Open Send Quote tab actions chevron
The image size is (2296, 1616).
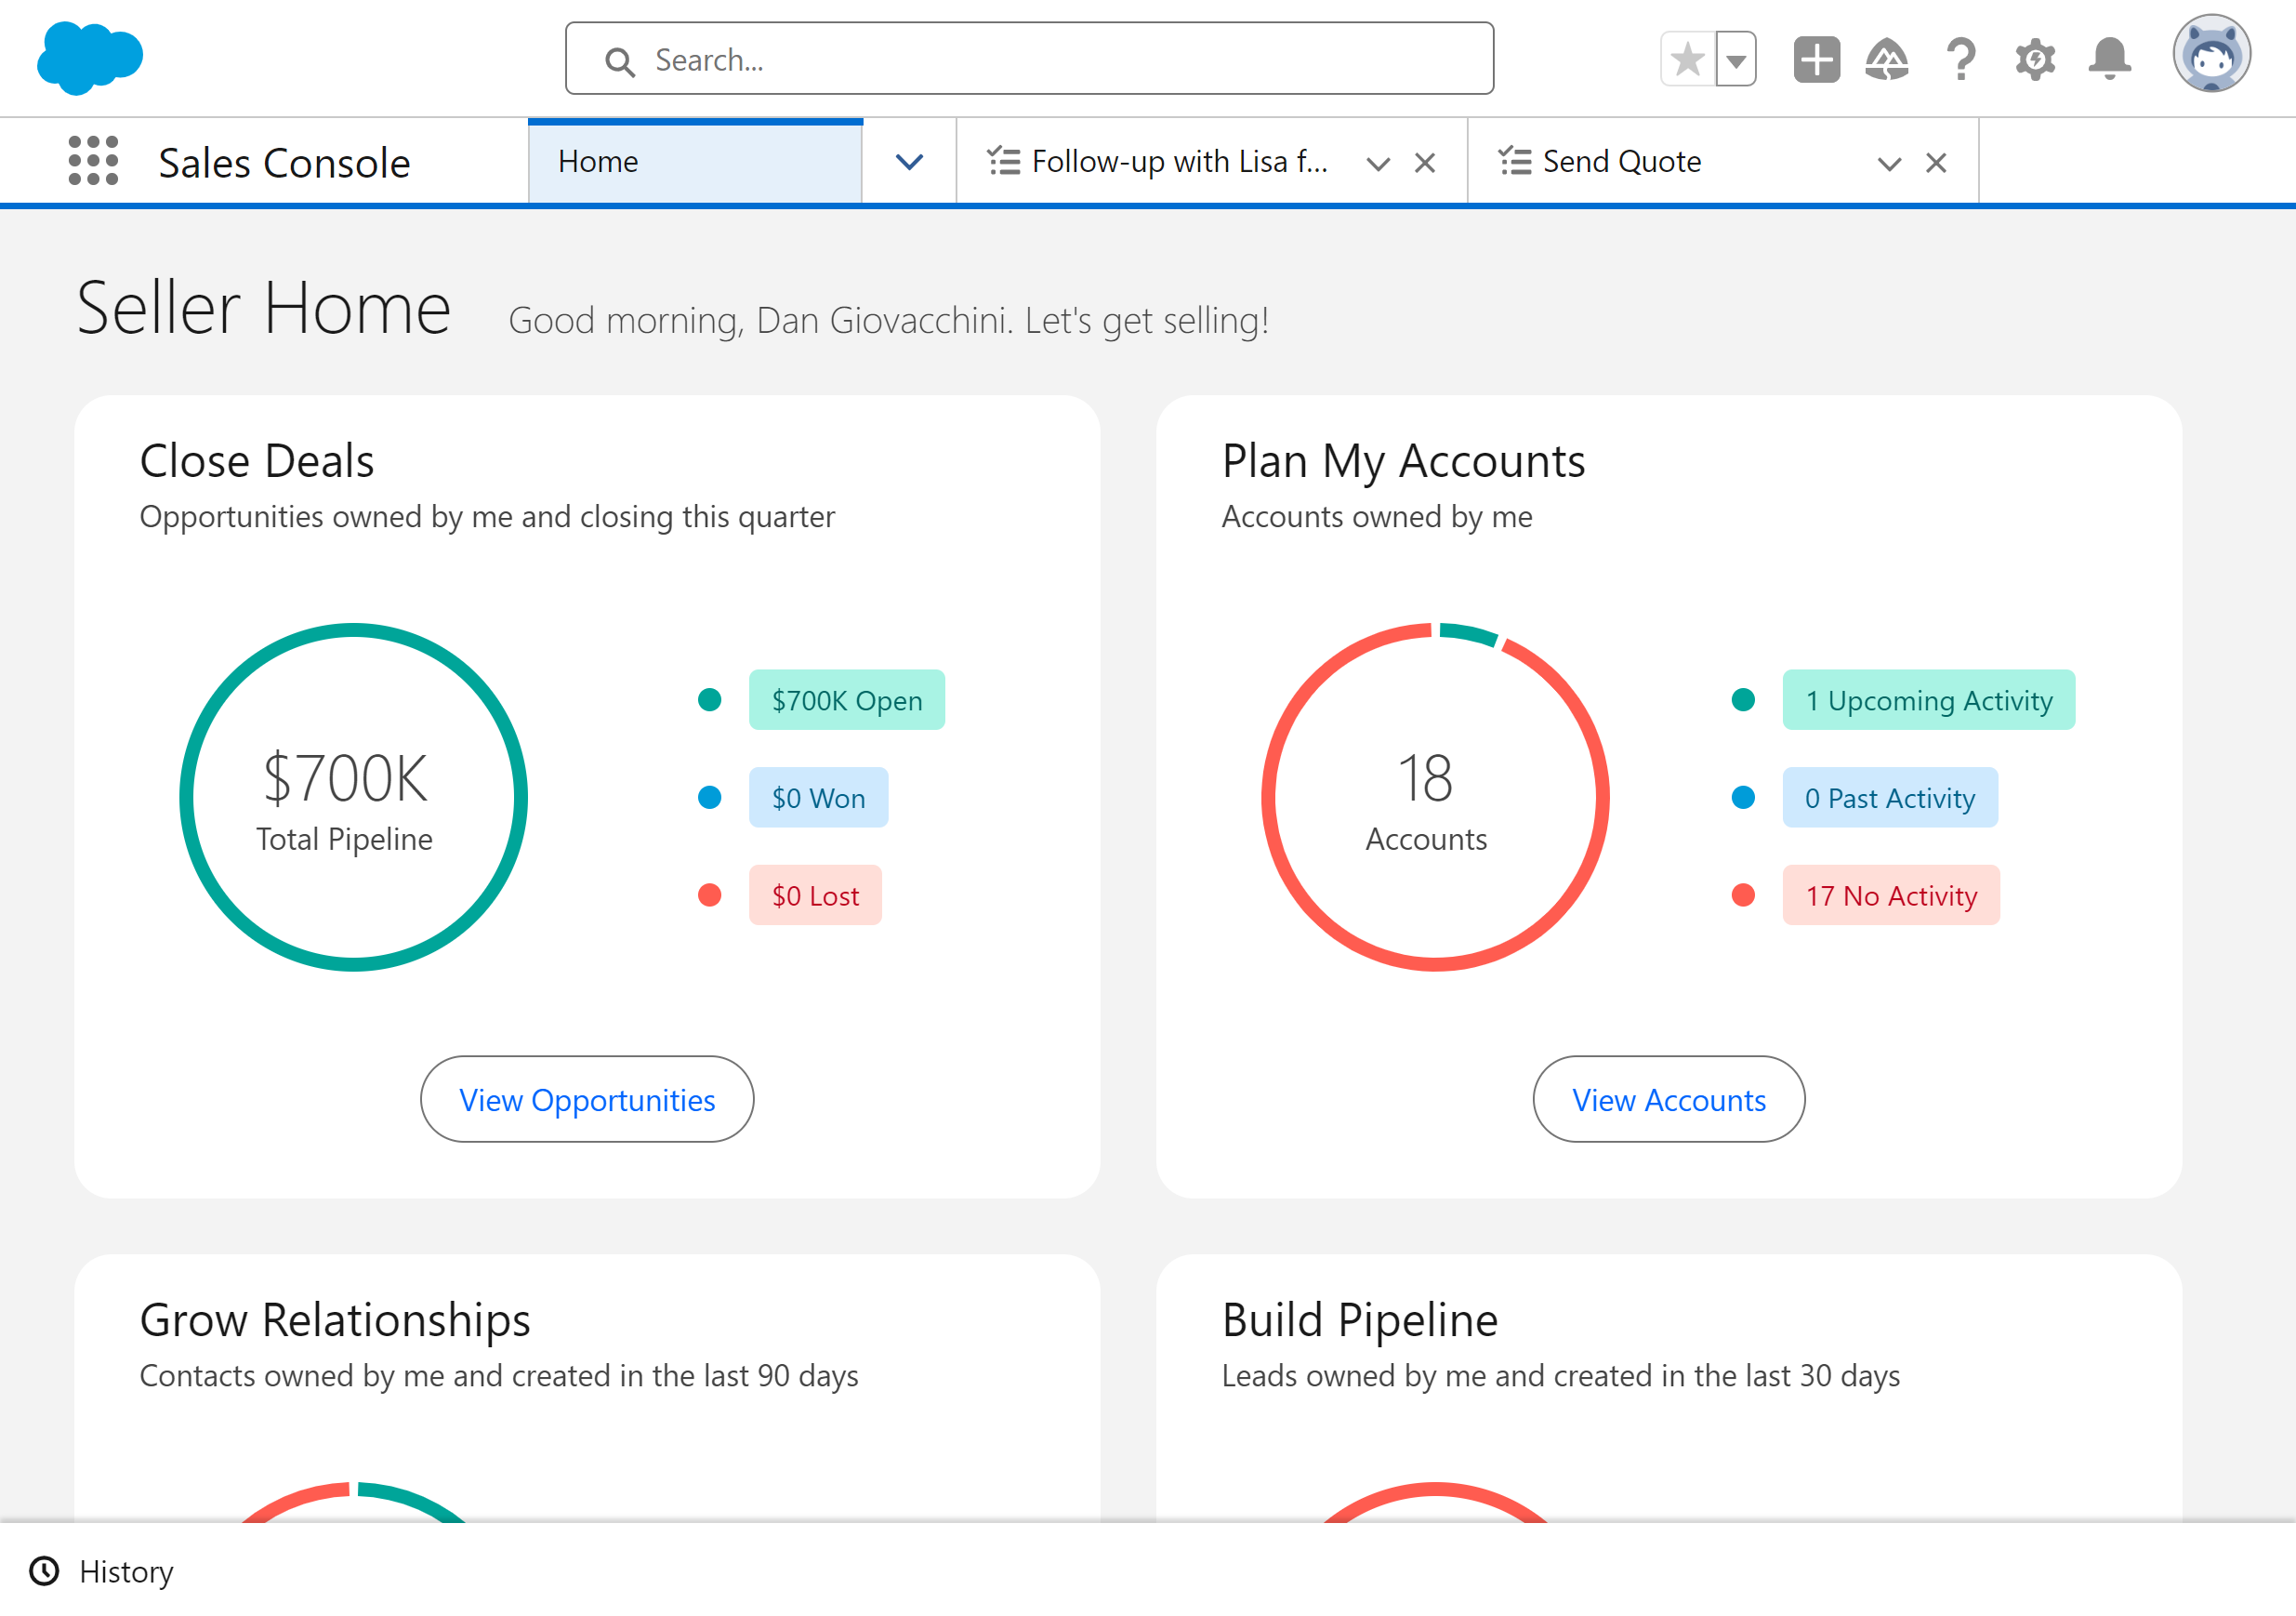(1889, 163)
